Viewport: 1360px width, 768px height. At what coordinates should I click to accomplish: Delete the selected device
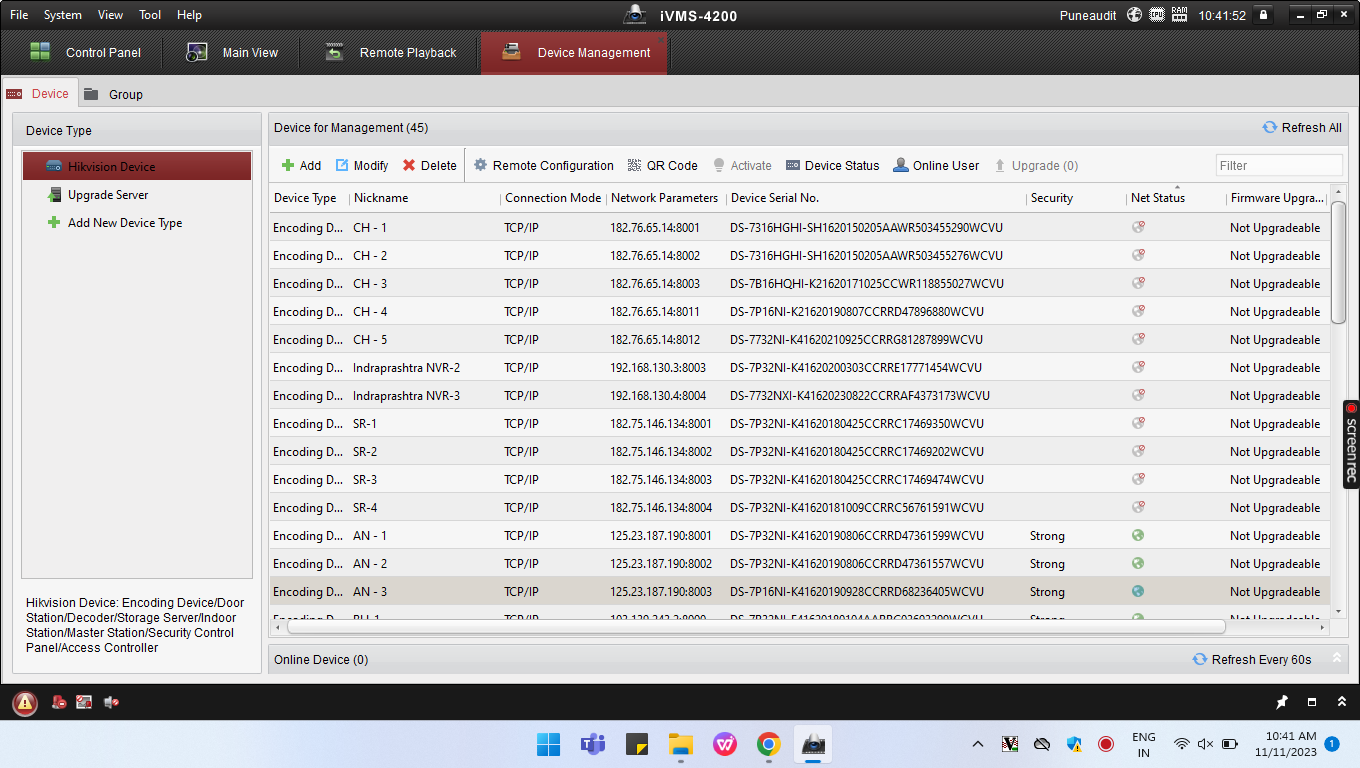pos(429,166)
